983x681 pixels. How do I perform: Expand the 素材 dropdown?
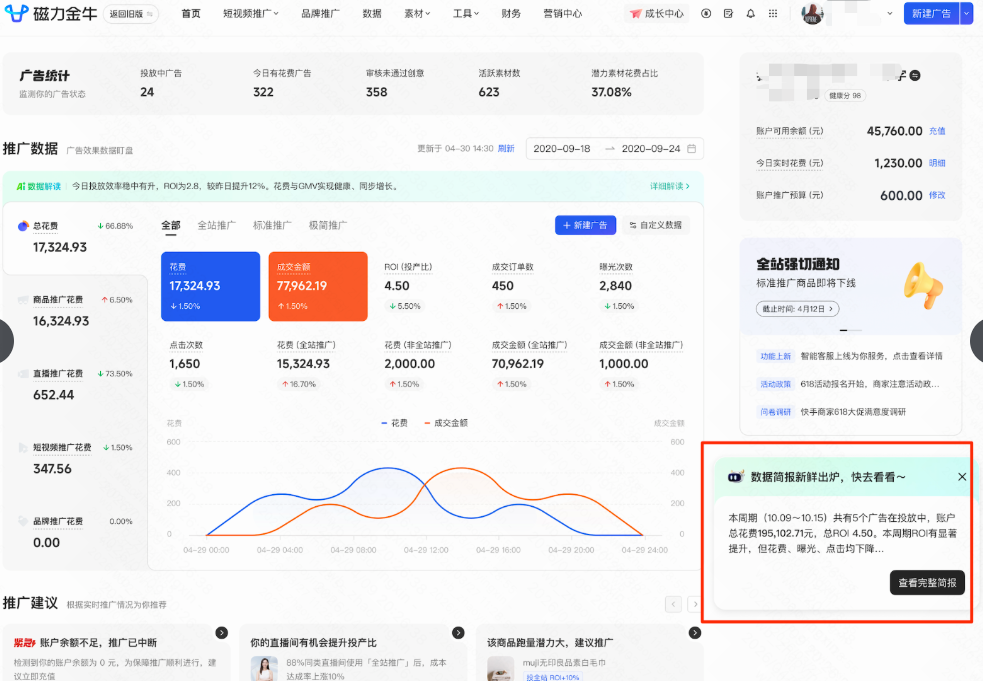tap(417, 13)
